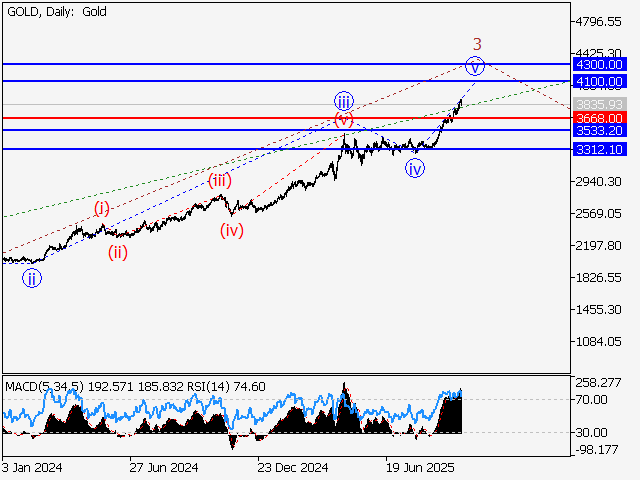Image resolution: width=640 pixels, height=480 pixels.
Task: Select the 4100.00 price level tag
Action: pyautogui.click(x=600, y=81)
